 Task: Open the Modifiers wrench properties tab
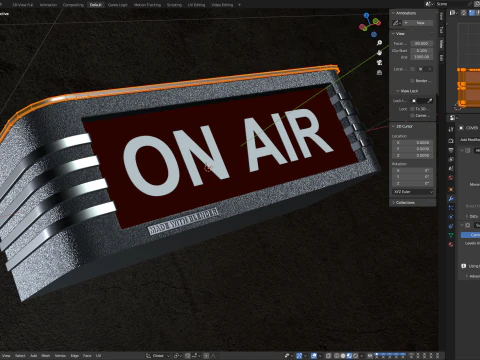pyautogui.click(x=451, y=199)
